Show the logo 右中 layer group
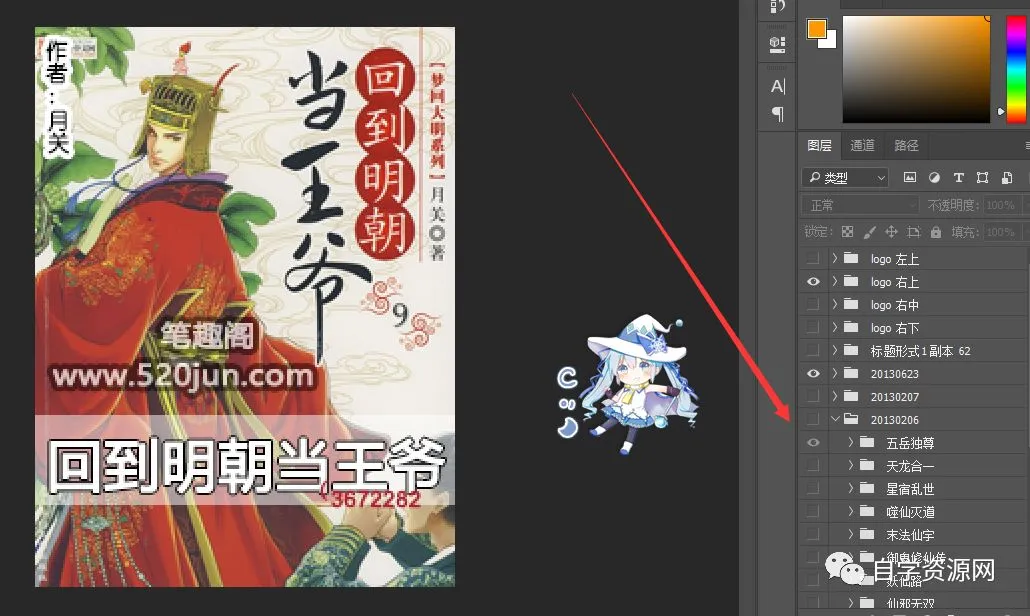1030x616 pixels. [813, 304]
